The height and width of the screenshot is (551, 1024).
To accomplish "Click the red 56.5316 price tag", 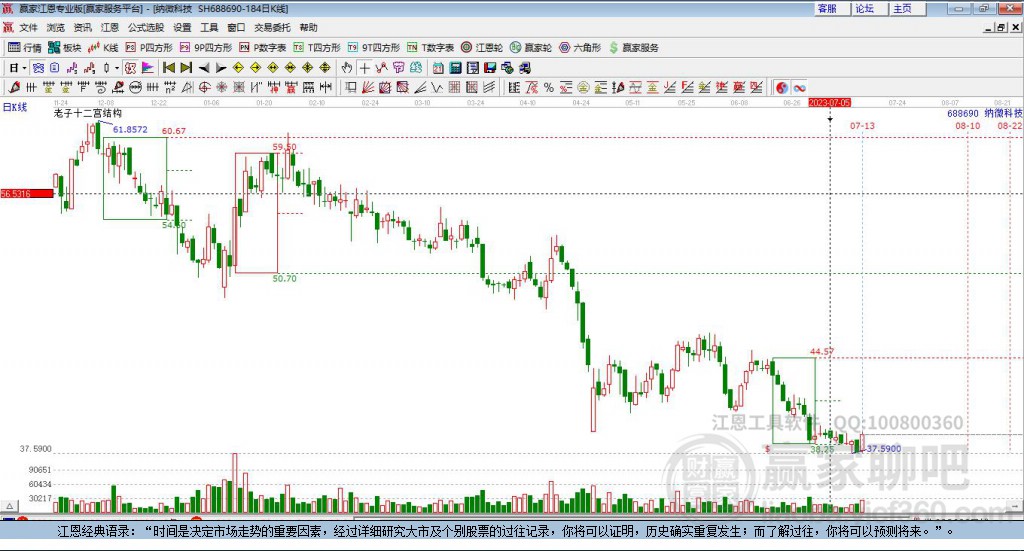I will pyautogui.click(x=27, y=193).
